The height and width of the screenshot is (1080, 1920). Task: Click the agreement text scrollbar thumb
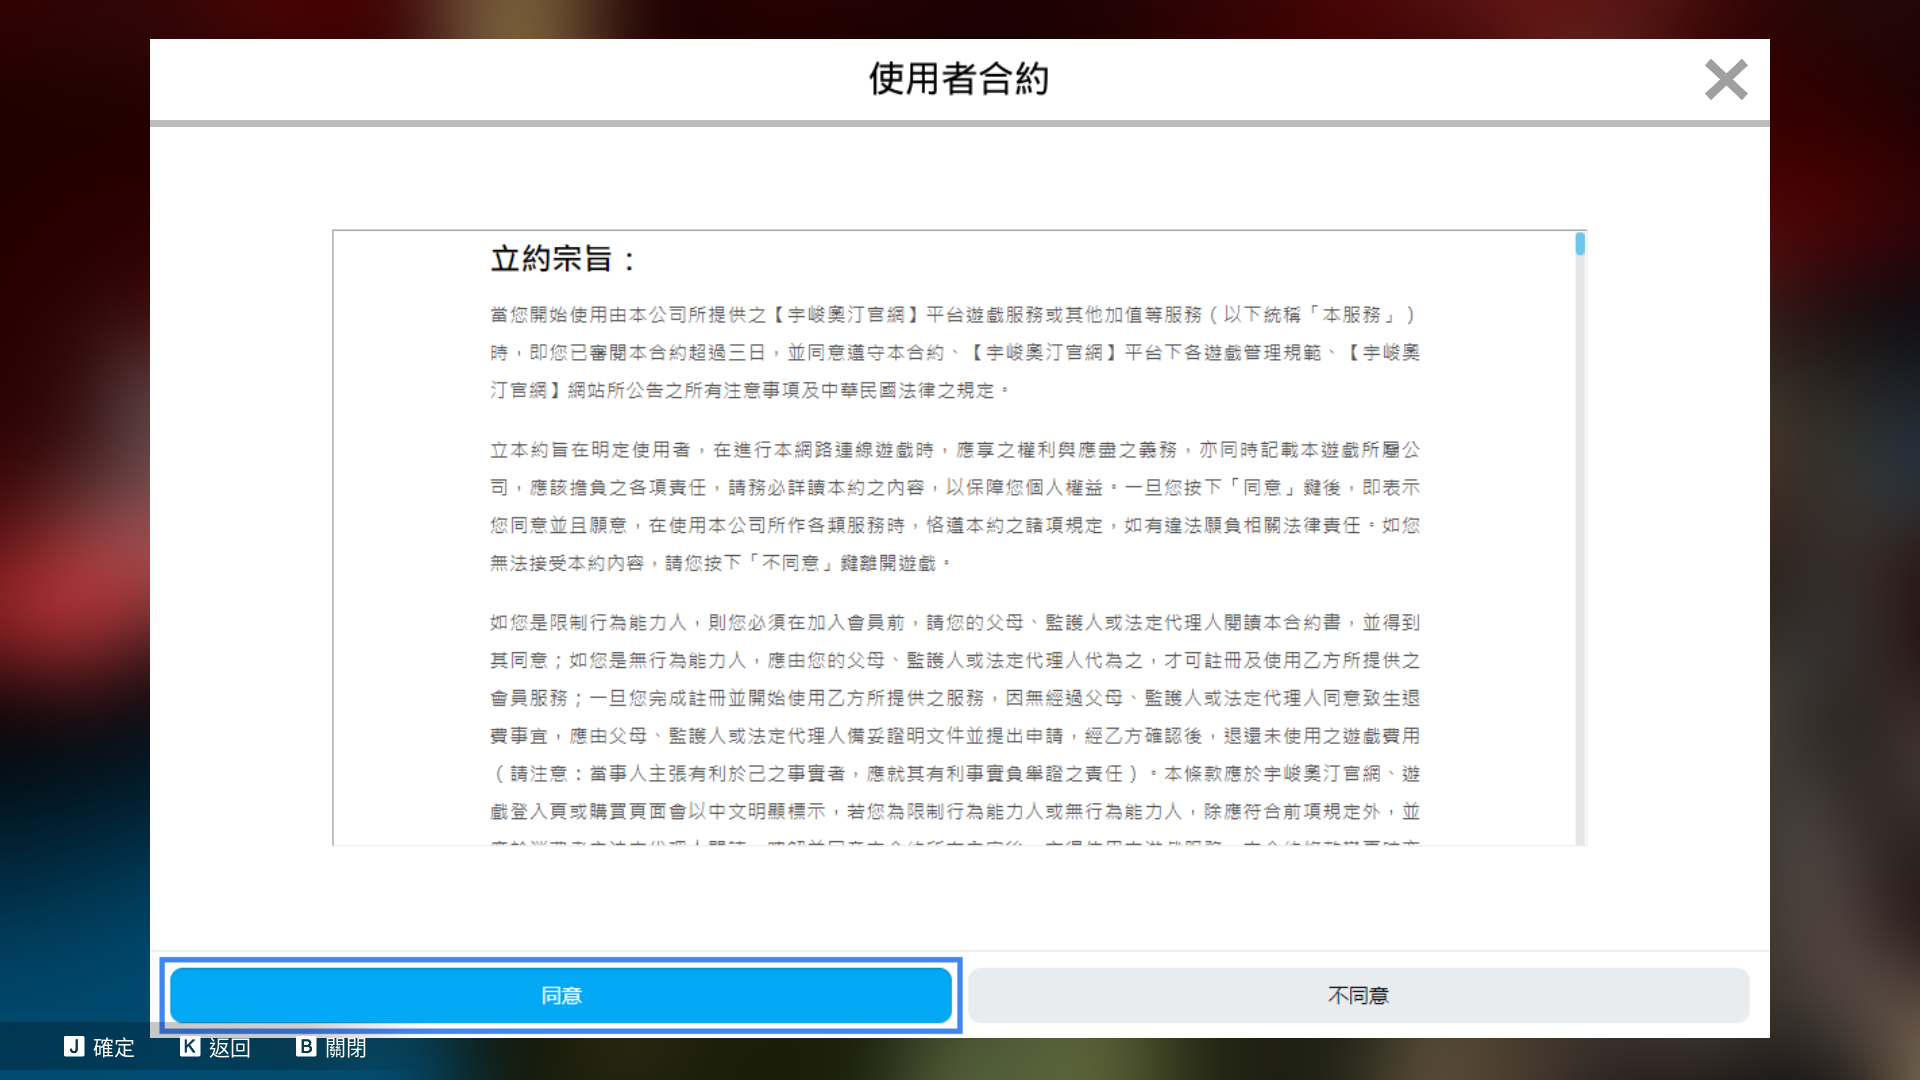point(1580,244)
